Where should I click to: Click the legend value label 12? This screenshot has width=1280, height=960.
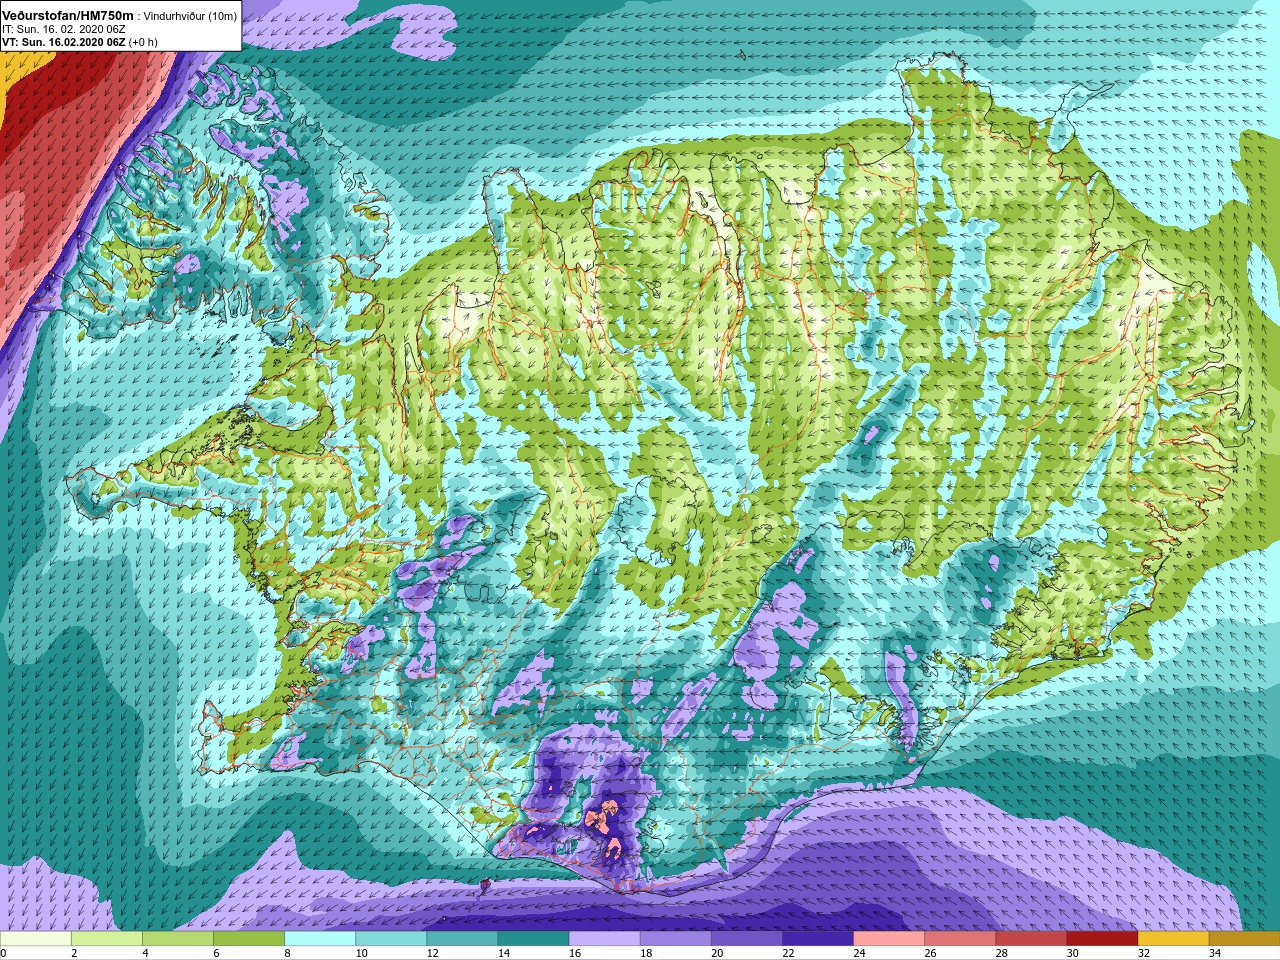tap(432, 953)
